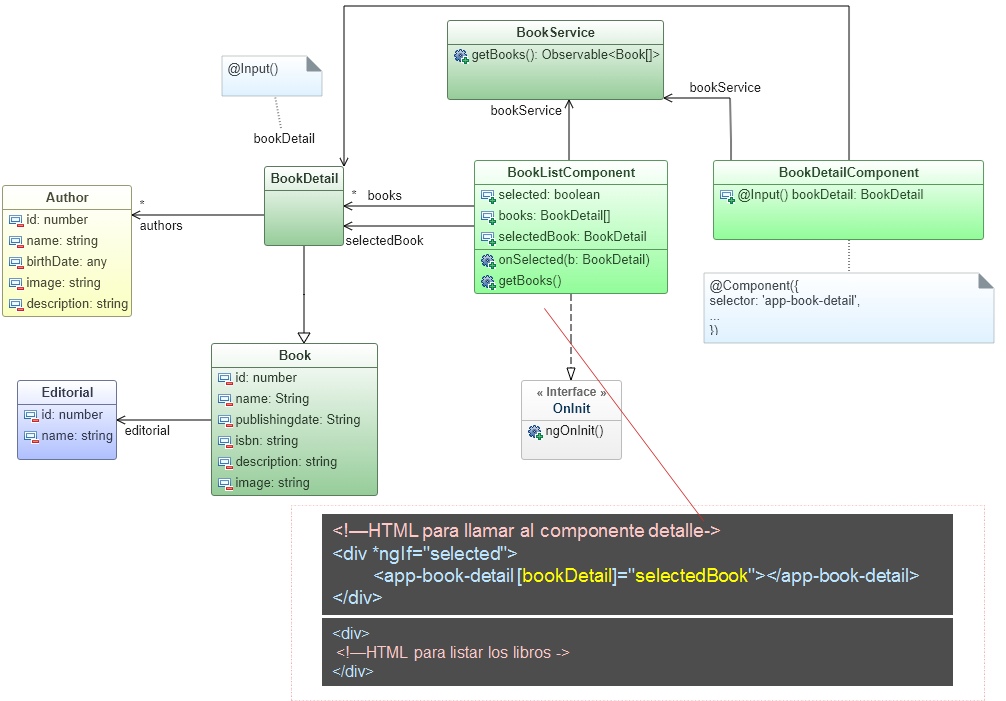
Task: Select the birthDate attribute icon in Author
Action: pos(16,262)
